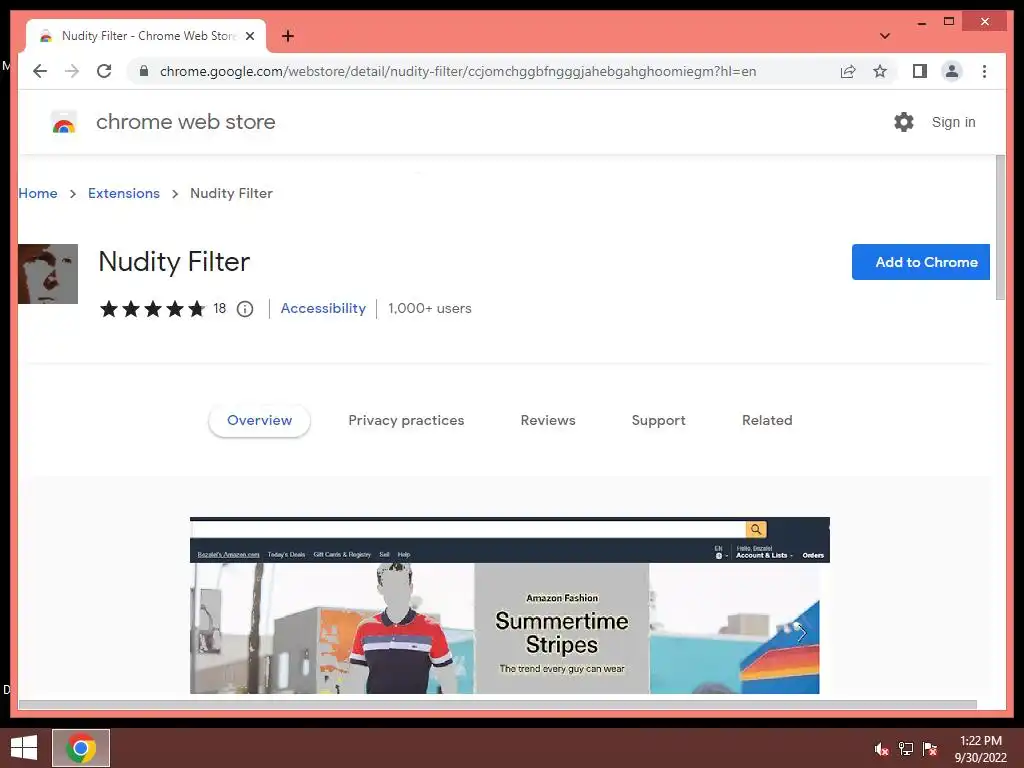Viewport: 1024px width, 768px height.
Task: Click the padlock site info icon
Action: point(144,71)
